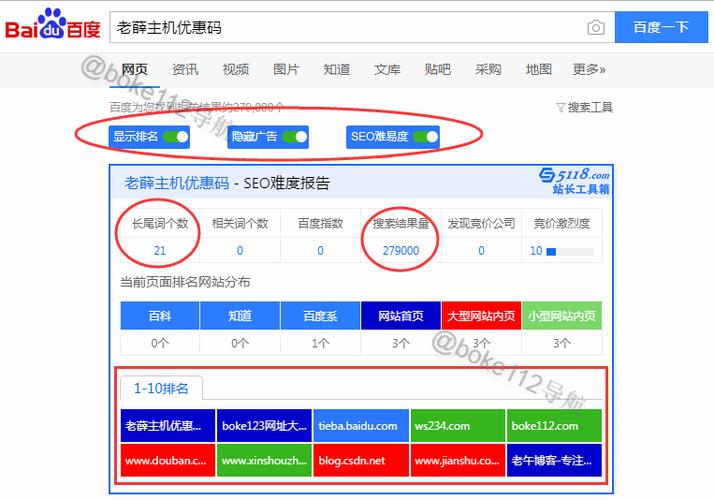Open the blog.csdn.net ranking tile
Viewport: 714px width, 500px height.
[361, 460]
